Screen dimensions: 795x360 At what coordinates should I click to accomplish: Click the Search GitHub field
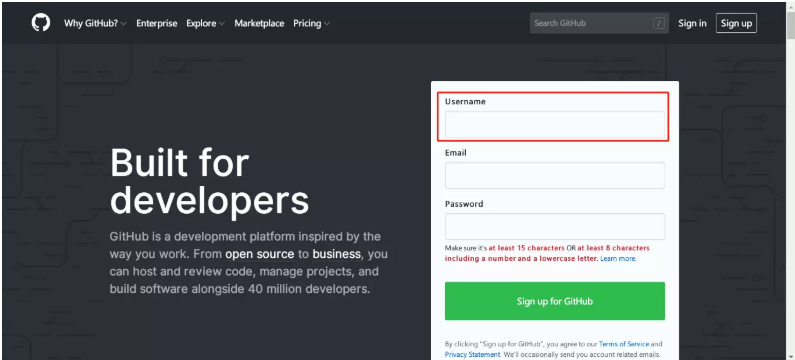tap(599, 23)
